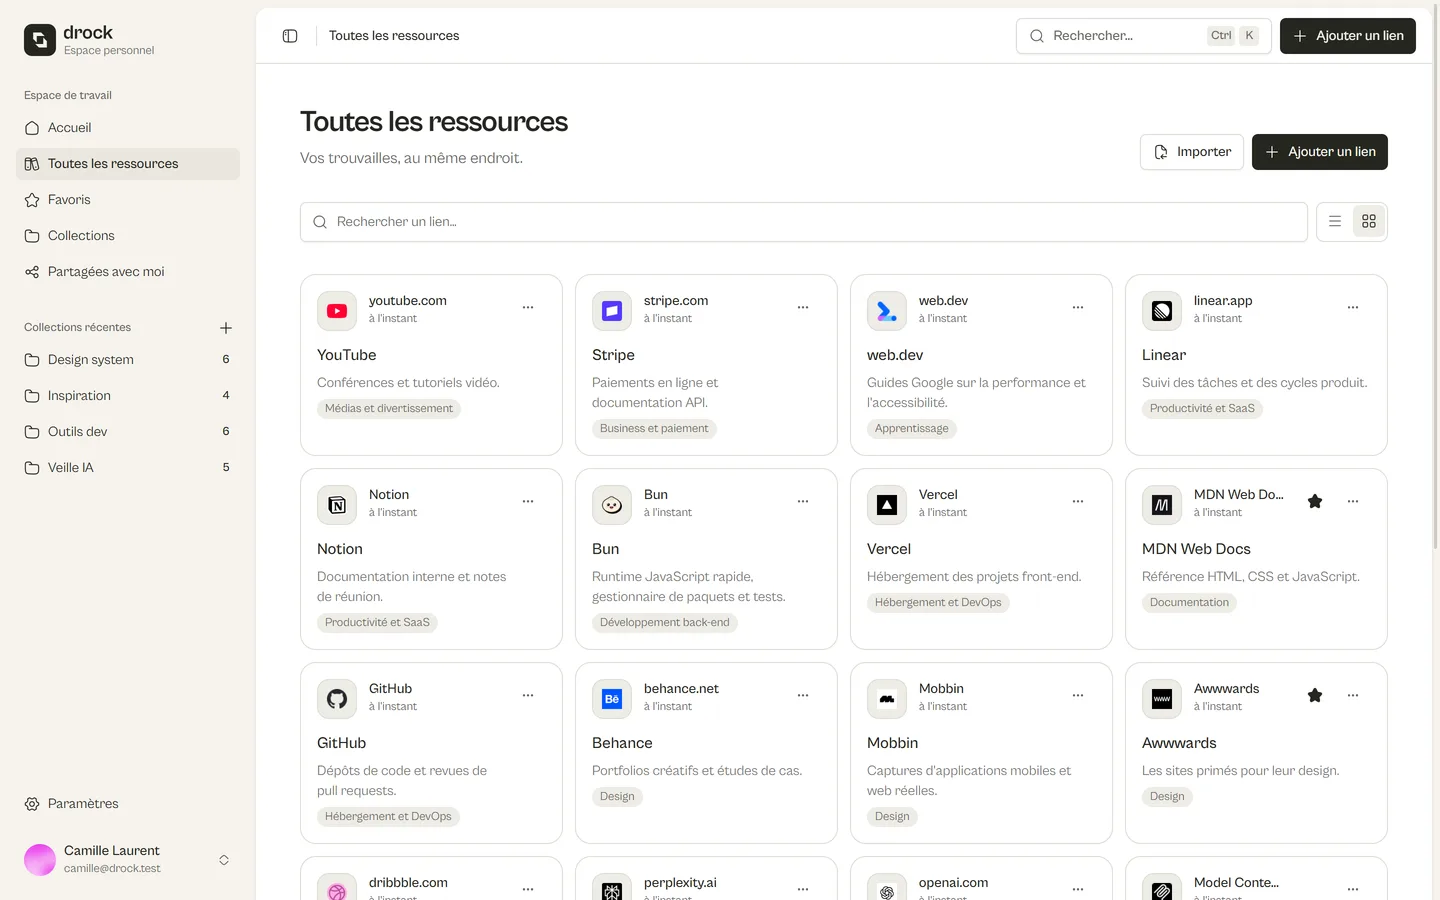Image resolution: width=1440 pixels, height=900 pixels.
Task: Click the MDN Web Docs favicon icon
Action: tap(1162, 505)
